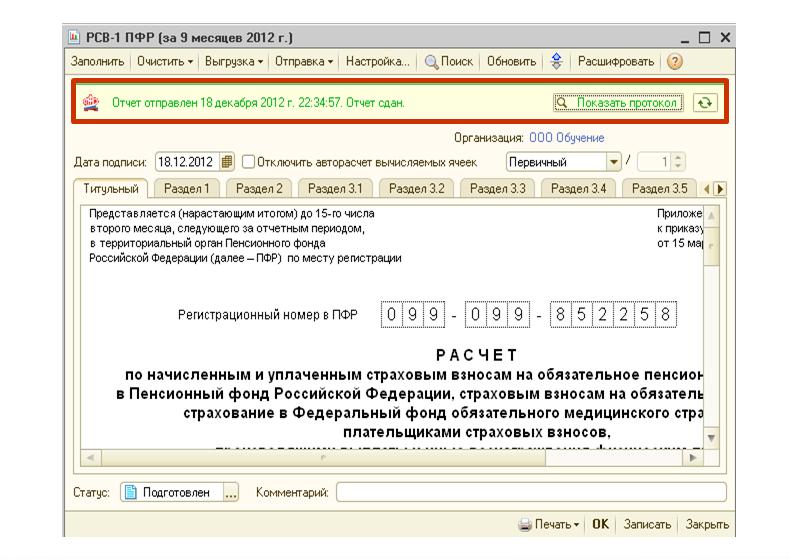
Task: Expand the Первичный report type dropdown
Action: 613,162
